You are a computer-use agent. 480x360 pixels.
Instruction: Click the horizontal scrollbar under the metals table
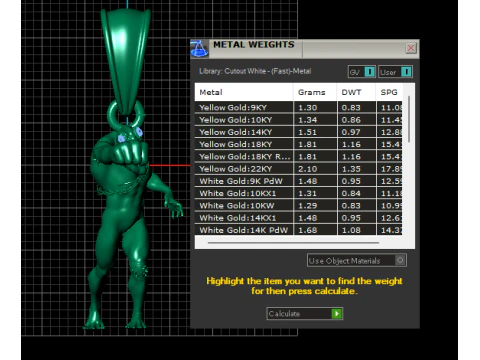tap(293, 243)
